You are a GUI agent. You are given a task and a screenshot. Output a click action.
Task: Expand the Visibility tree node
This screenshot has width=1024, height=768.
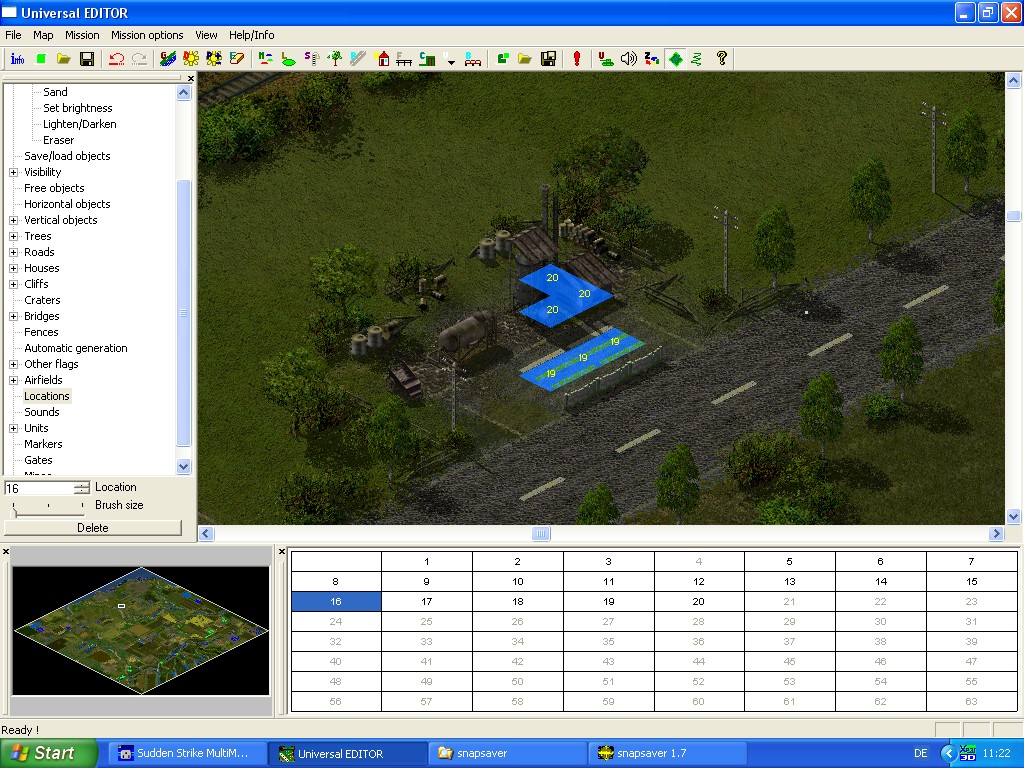point(13,172)
